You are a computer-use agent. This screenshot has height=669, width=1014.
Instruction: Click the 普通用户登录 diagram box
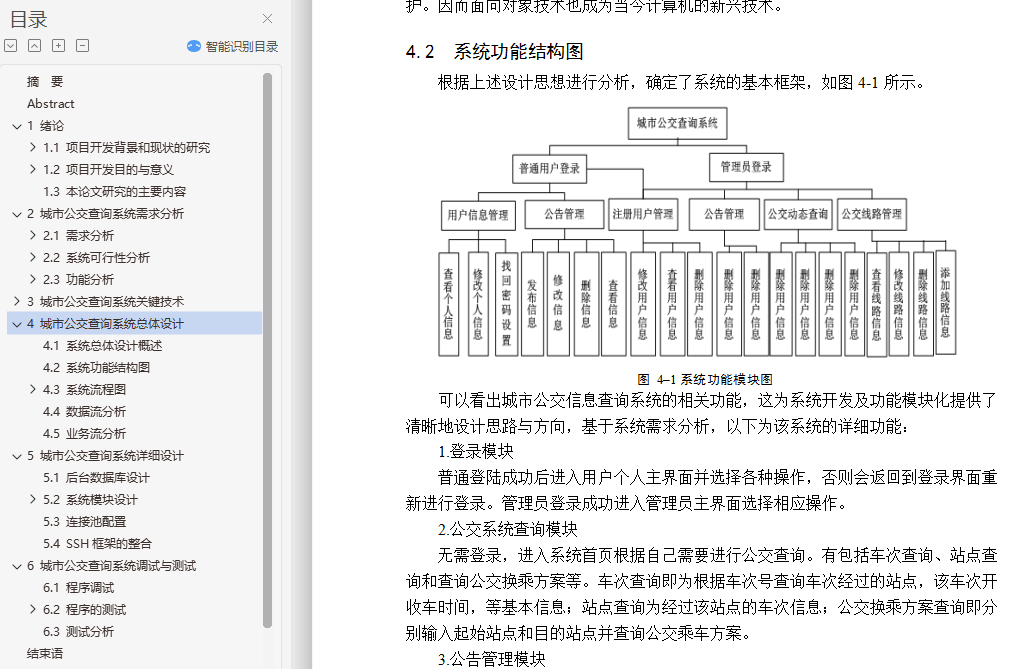549,168
